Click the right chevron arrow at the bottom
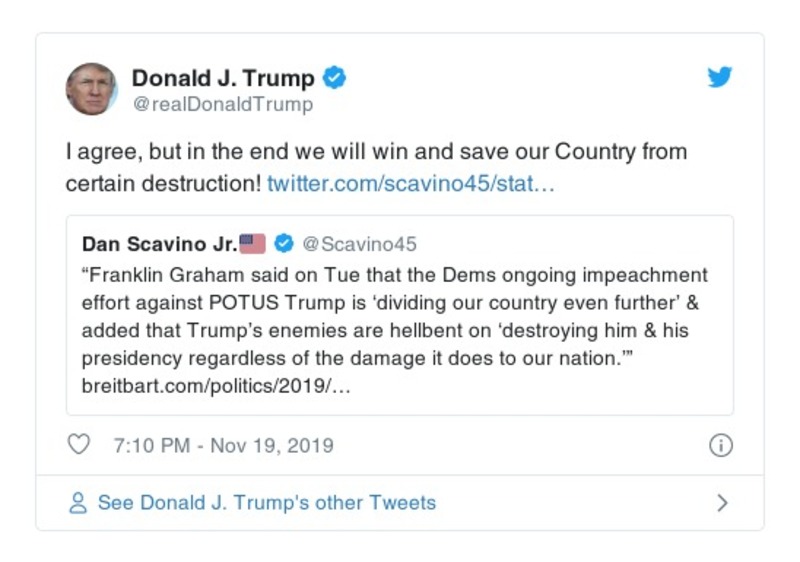The image size is (800, 562). tap(722, 503)
